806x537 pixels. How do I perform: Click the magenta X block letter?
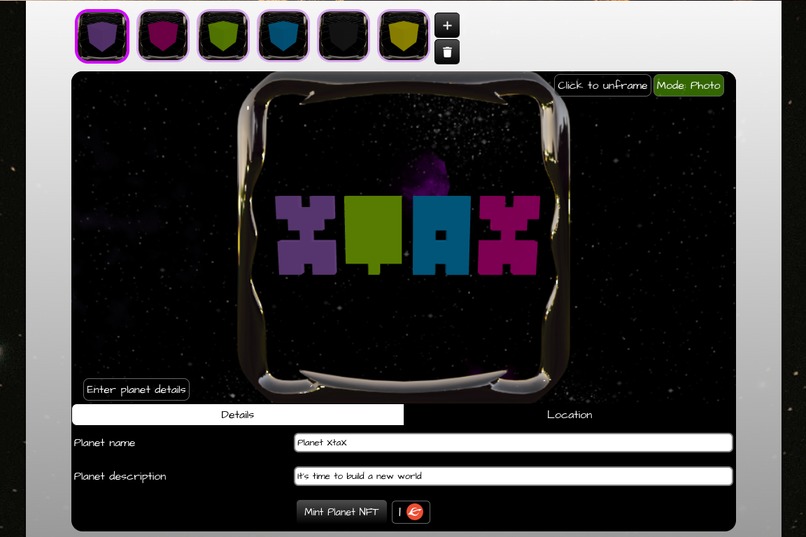coord(508,235)
